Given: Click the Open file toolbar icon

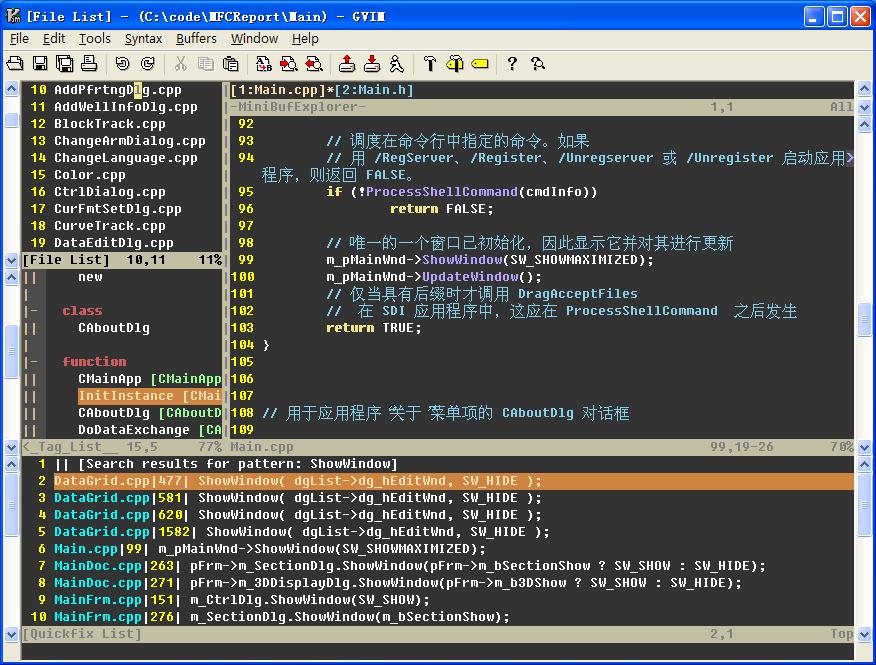Looking at the screenshot, I should pyautogui.click(x=15, y=64).
